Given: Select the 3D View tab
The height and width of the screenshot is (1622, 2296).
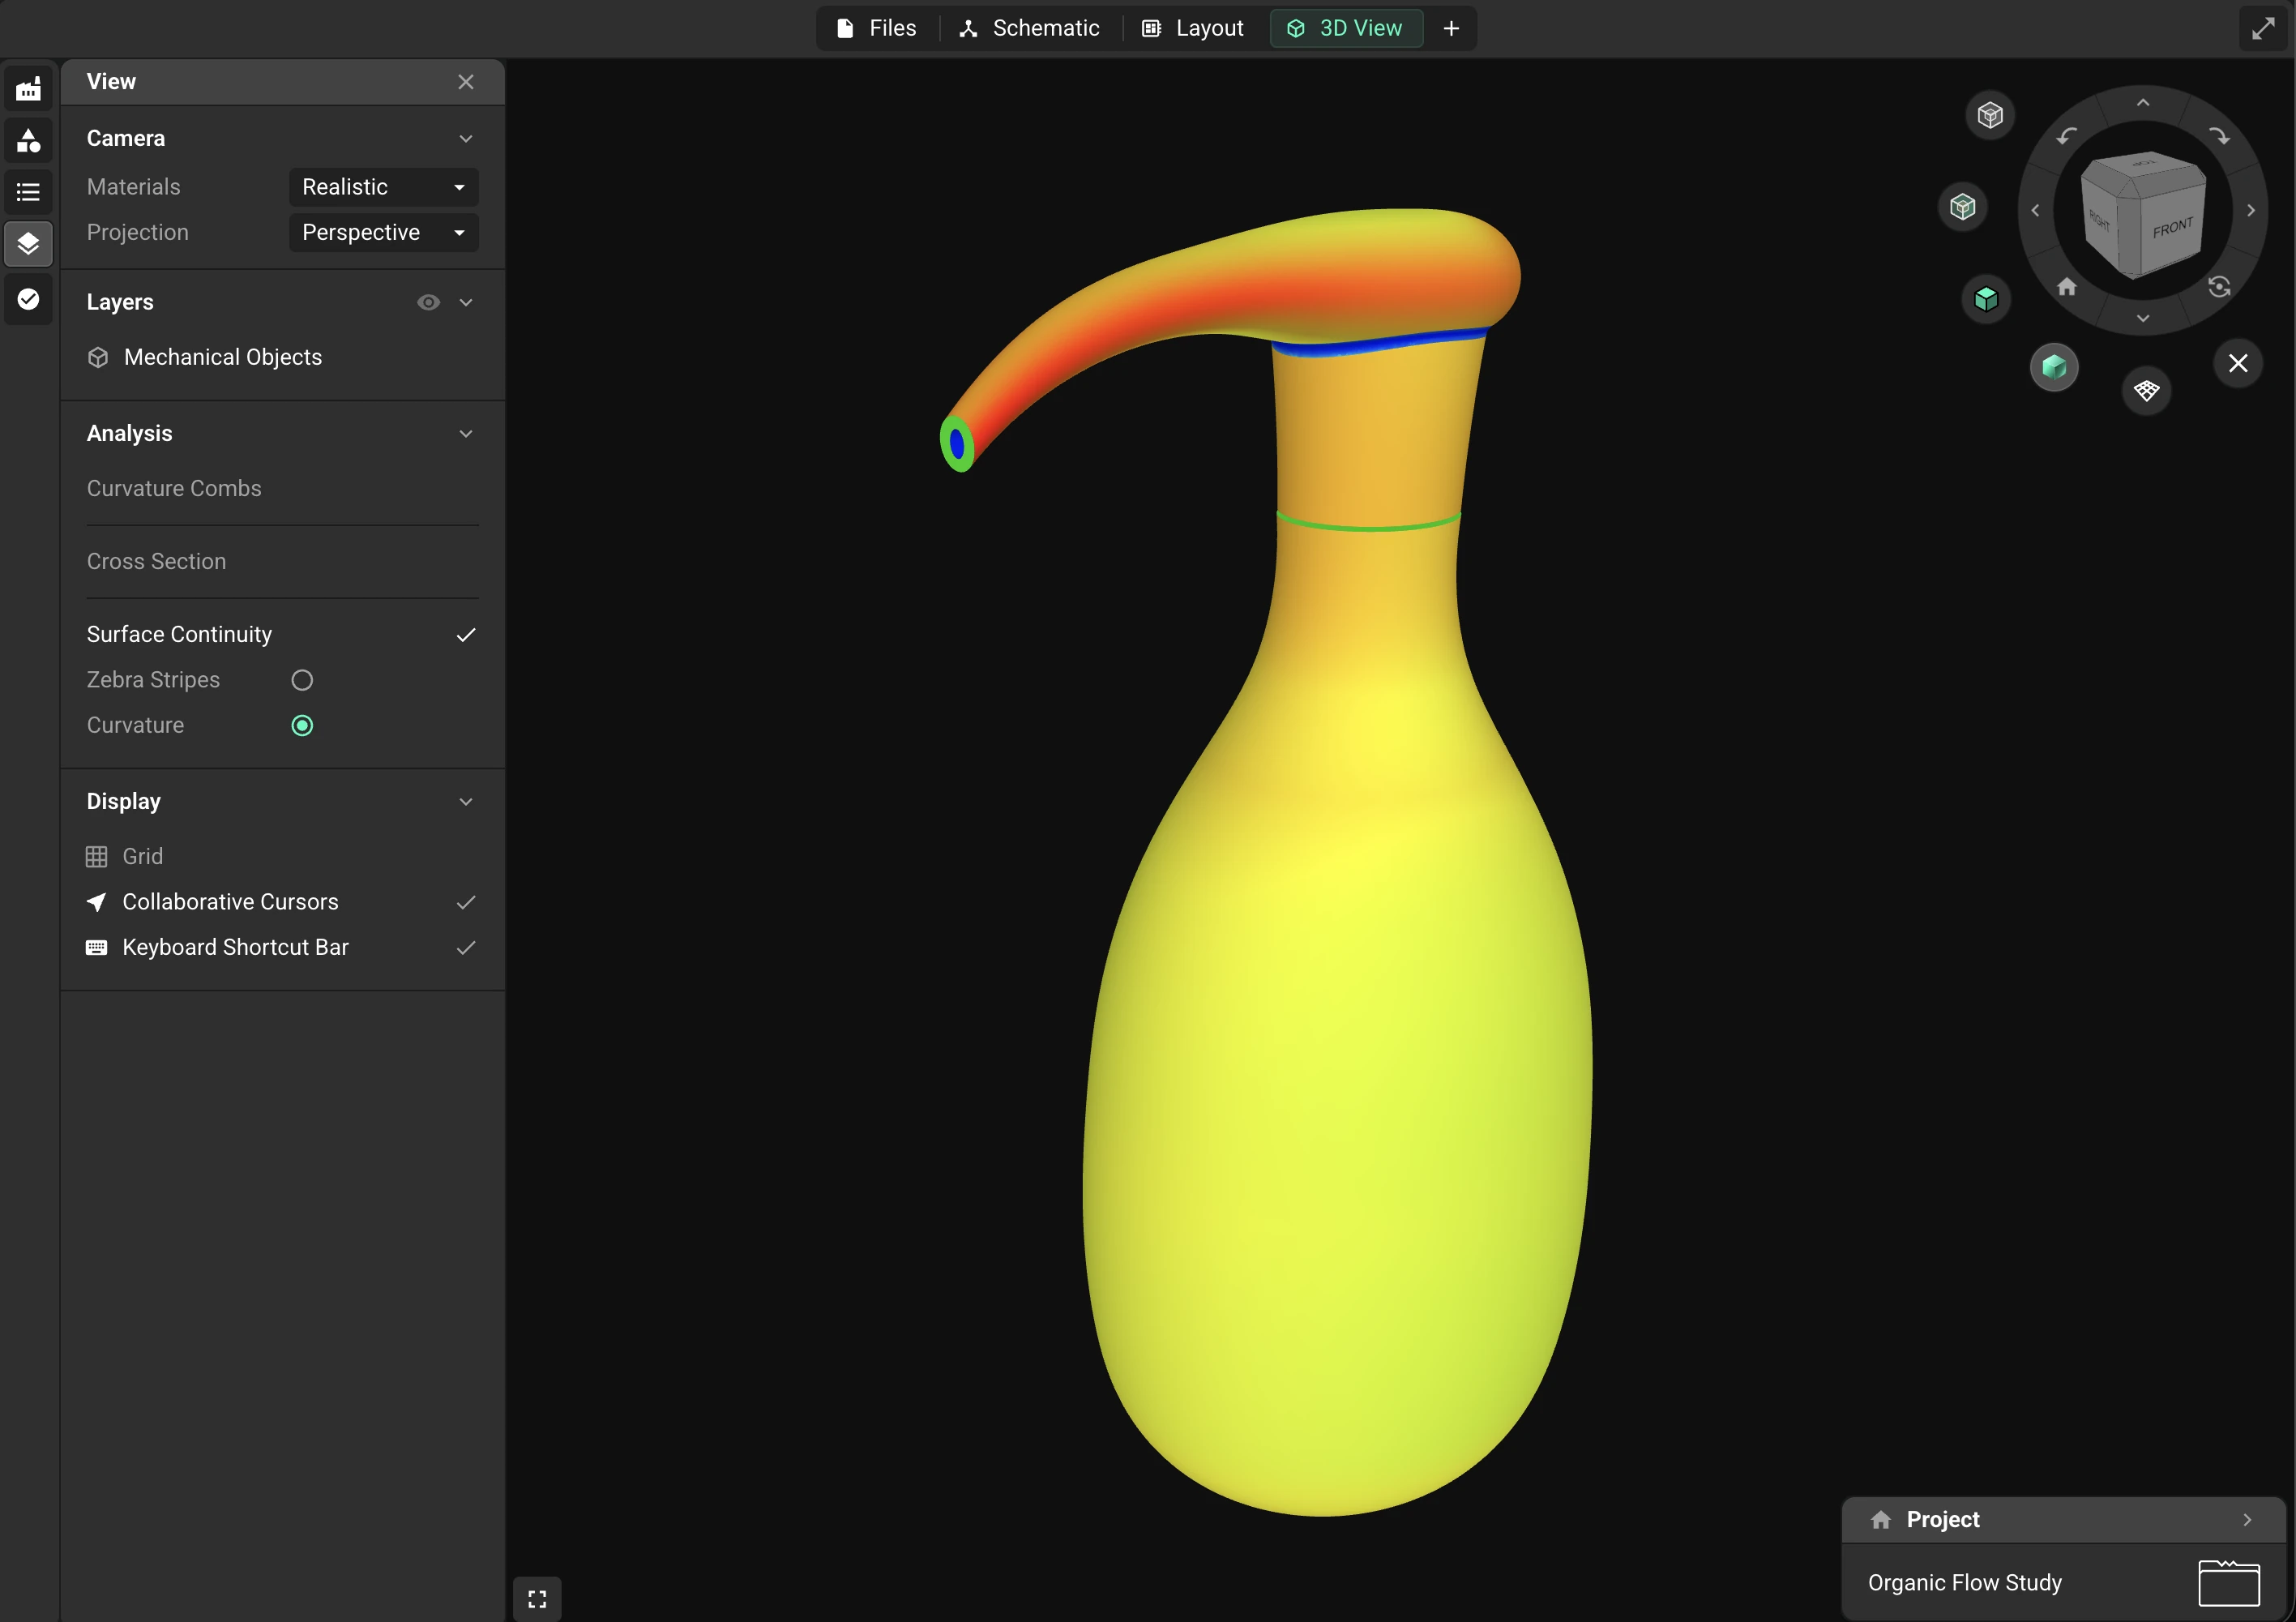Looking at the screenshot, I should point(1346,28).
